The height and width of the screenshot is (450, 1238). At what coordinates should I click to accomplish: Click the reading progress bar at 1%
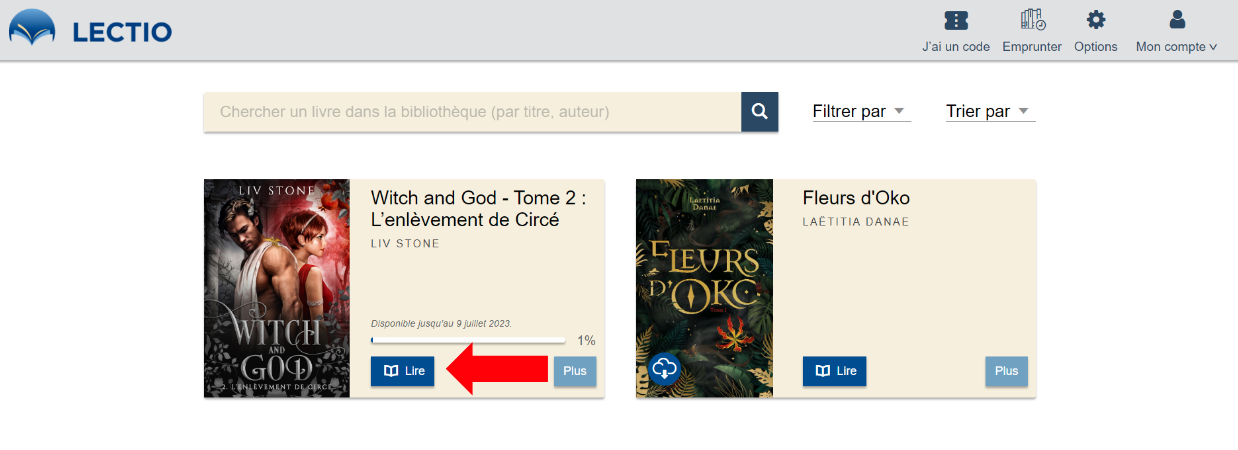pos(468,341)
